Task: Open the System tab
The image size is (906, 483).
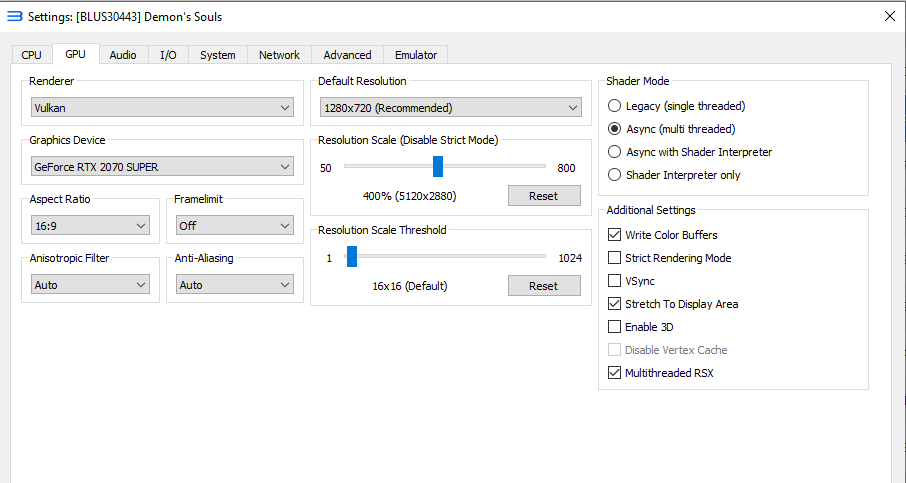Action: tap(218, 55)
